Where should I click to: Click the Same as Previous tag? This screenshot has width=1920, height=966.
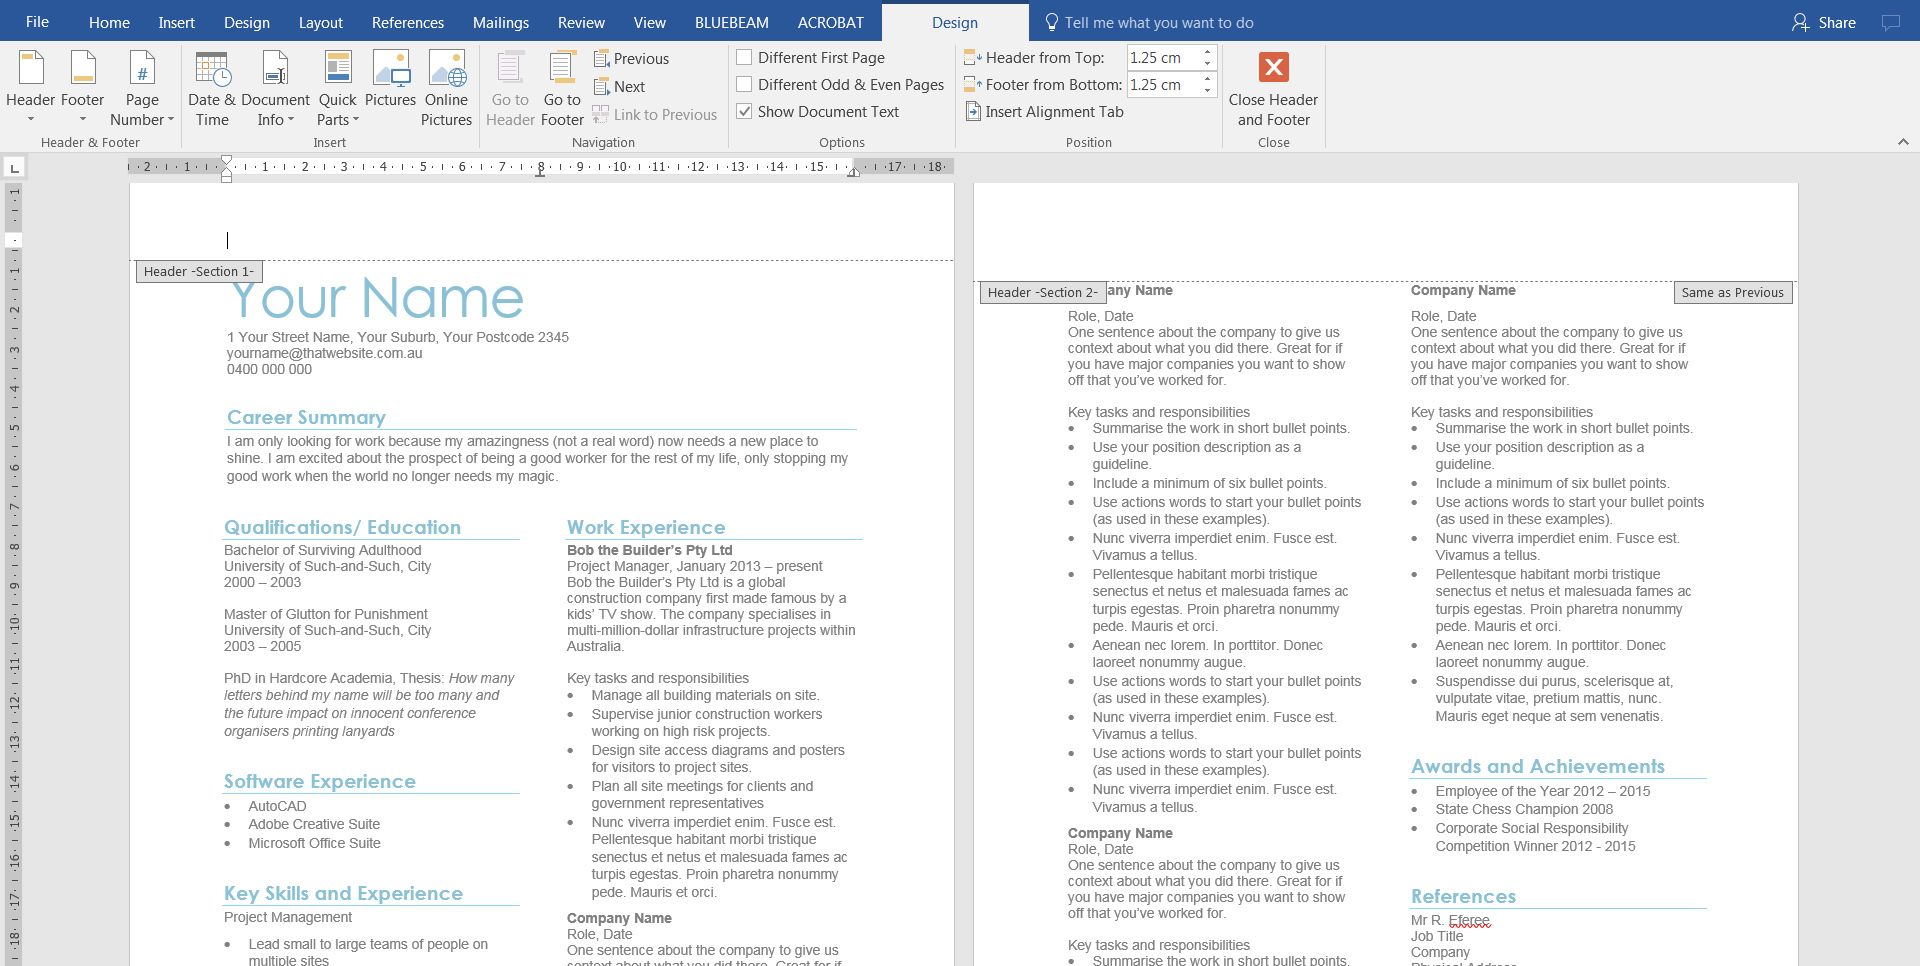tap(1733, 292)
